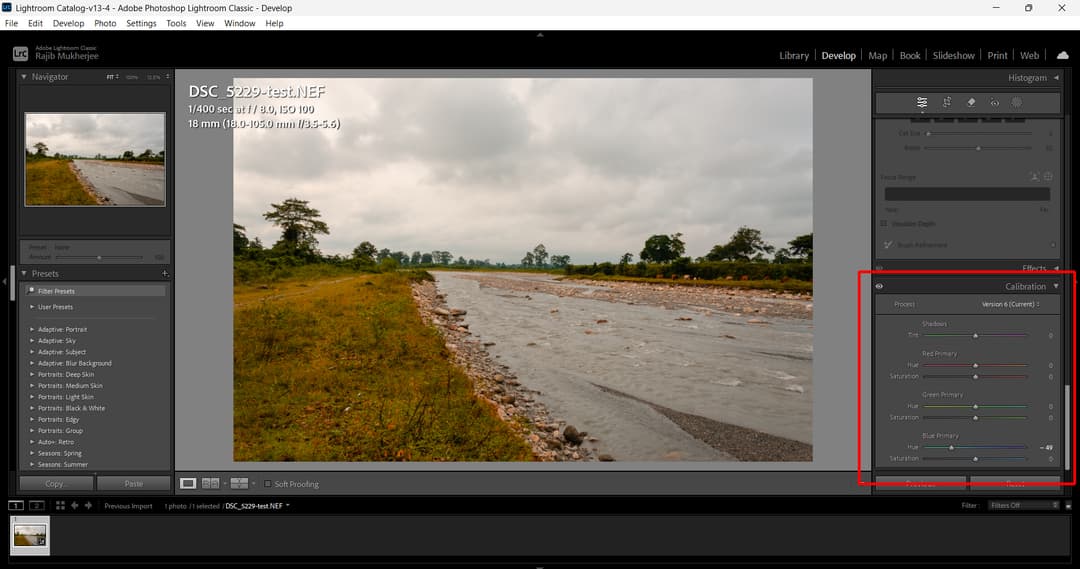The width and height of the screenshot is (1080, 569).
Task: Open the cloud sync status icon
Action: point(1063,55)
